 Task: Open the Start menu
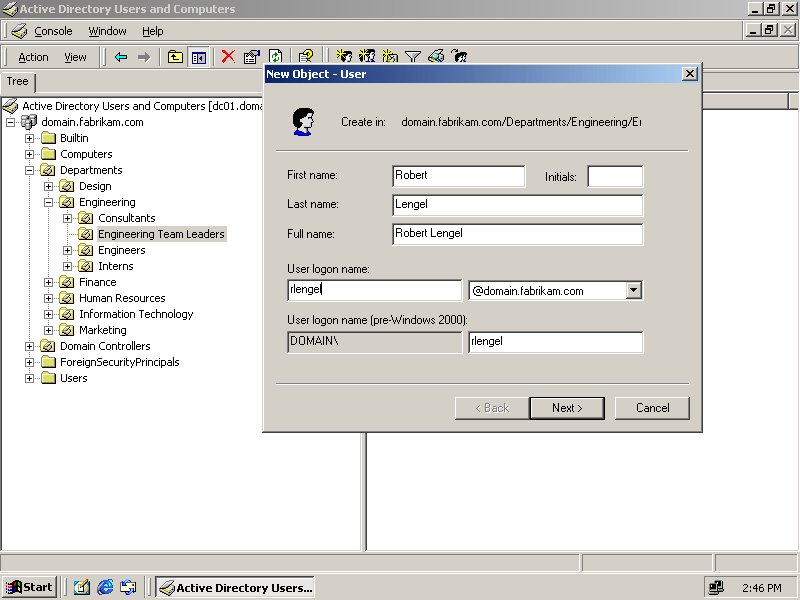click(x=29, y=587)
